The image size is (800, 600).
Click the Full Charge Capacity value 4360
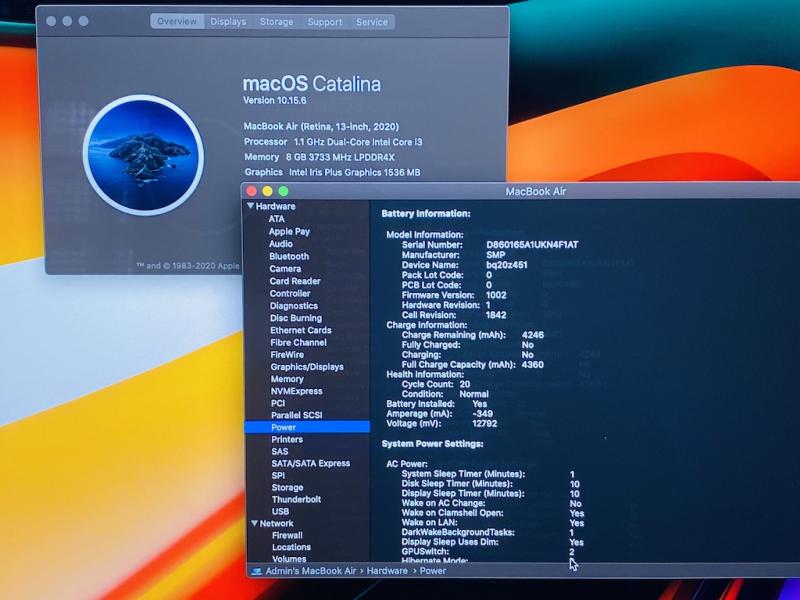pyautogui.click(x=533, y=365)
